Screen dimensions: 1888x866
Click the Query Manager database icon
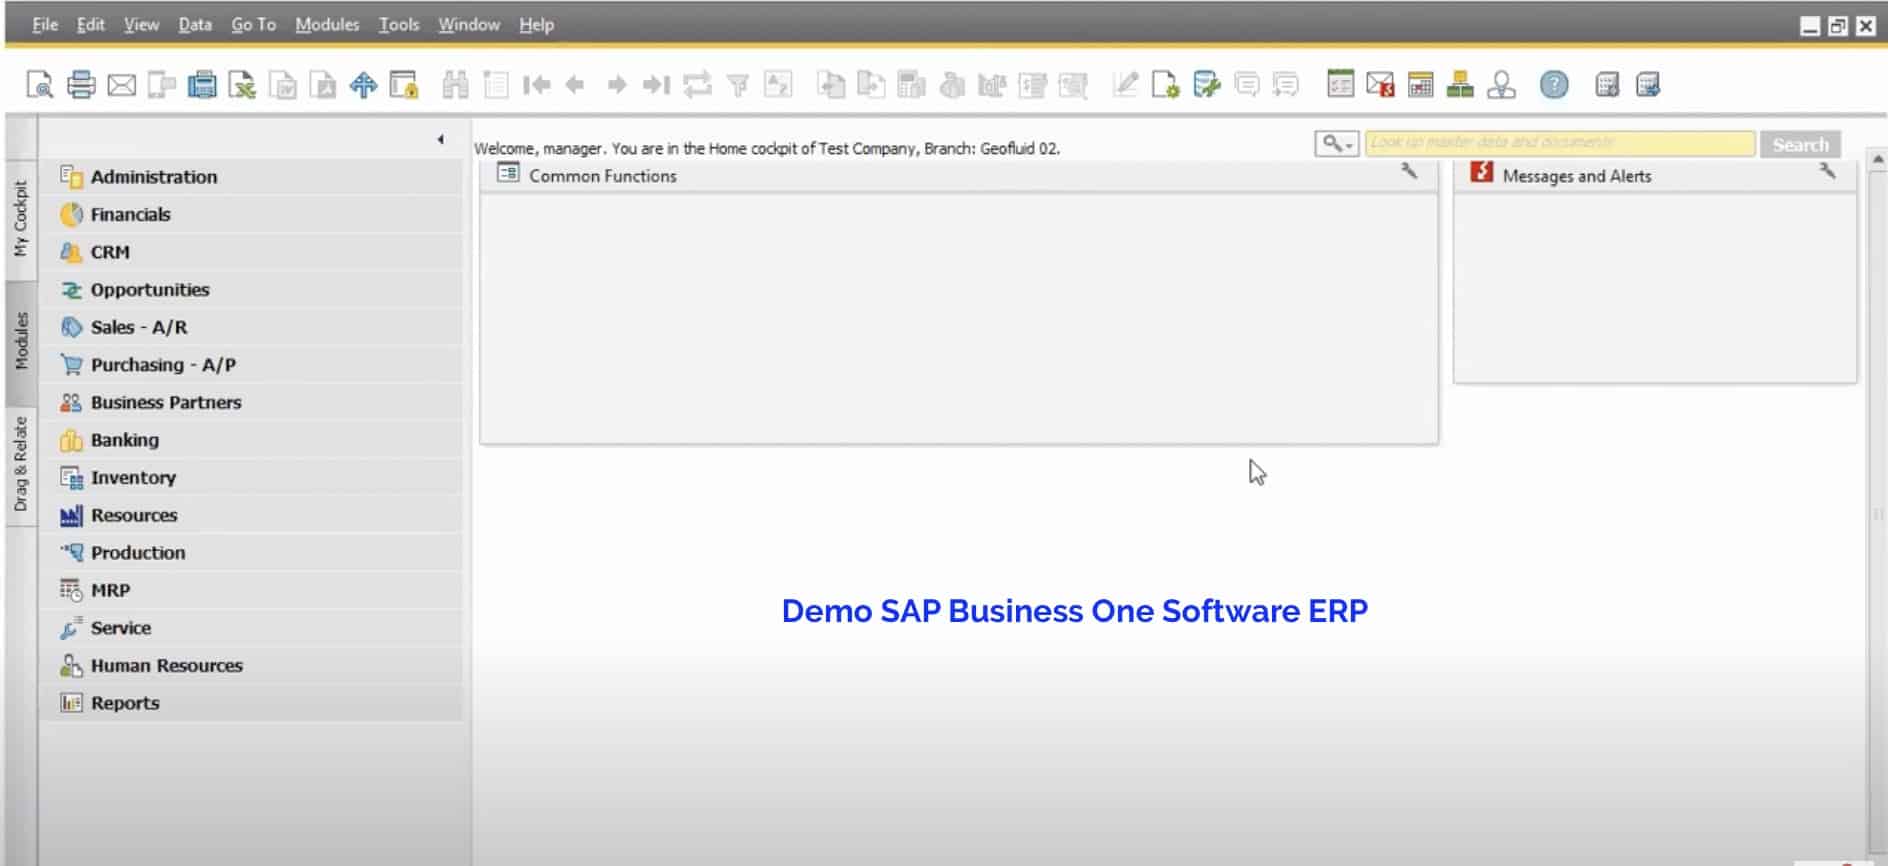coord(1207,85)
